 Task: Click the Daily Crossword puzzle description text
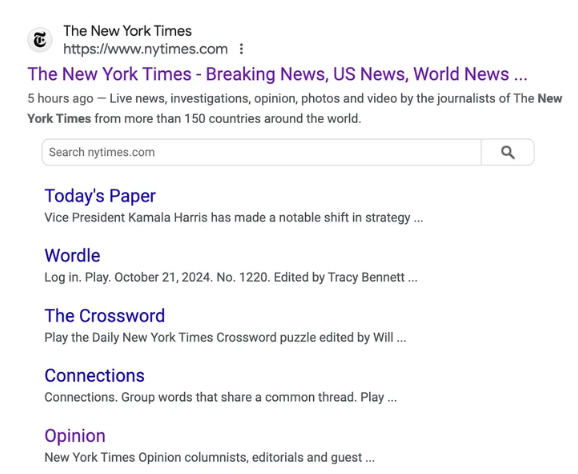click(x=225, y=338)
